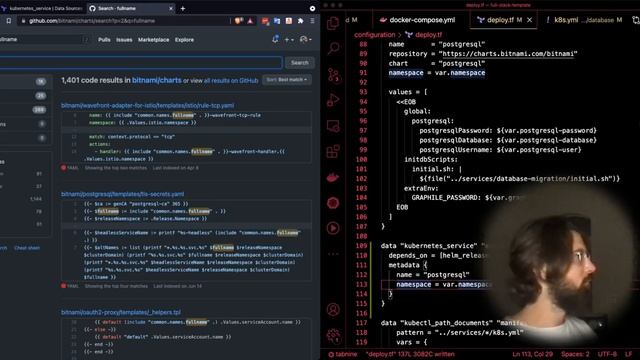The image size is (640, 360).
Task: Click the charts.bitnami.com URL in code
Action: click(x=508, y=53)
